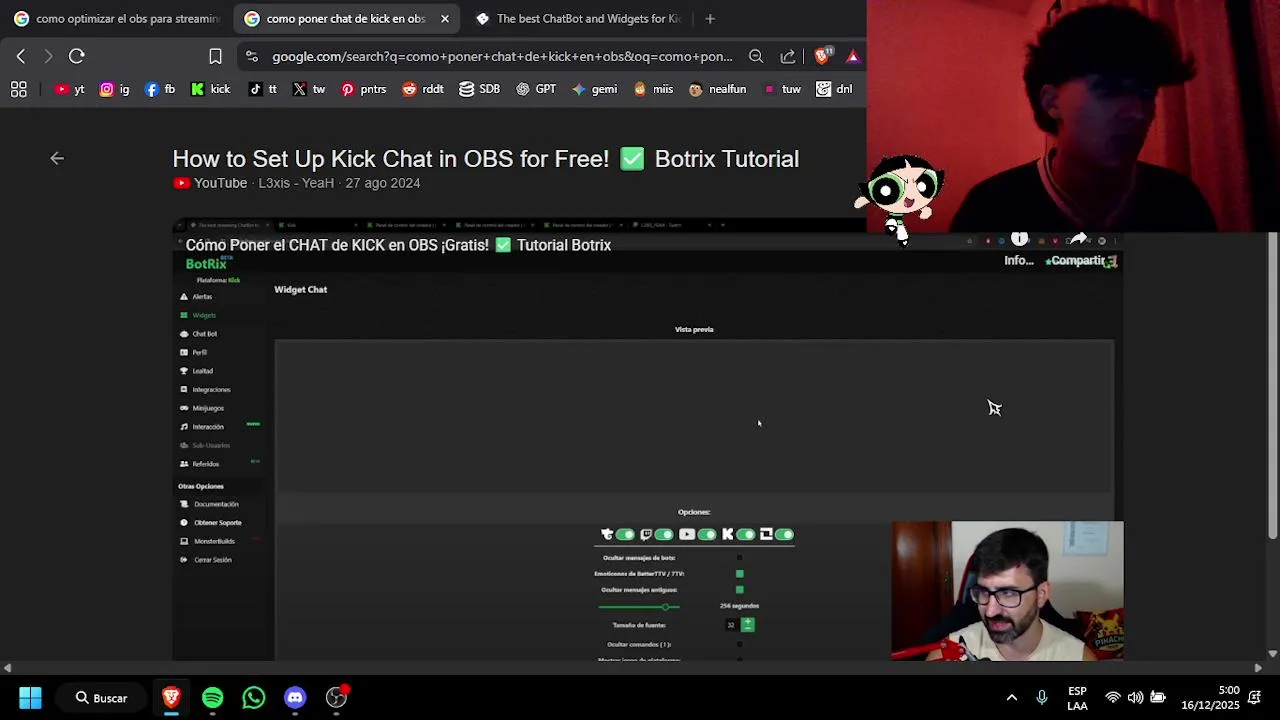Image resolution: width=1280 pixels, height=720 pixels.
Task: Go back with the browser back arrow
Action: [21, 56]
